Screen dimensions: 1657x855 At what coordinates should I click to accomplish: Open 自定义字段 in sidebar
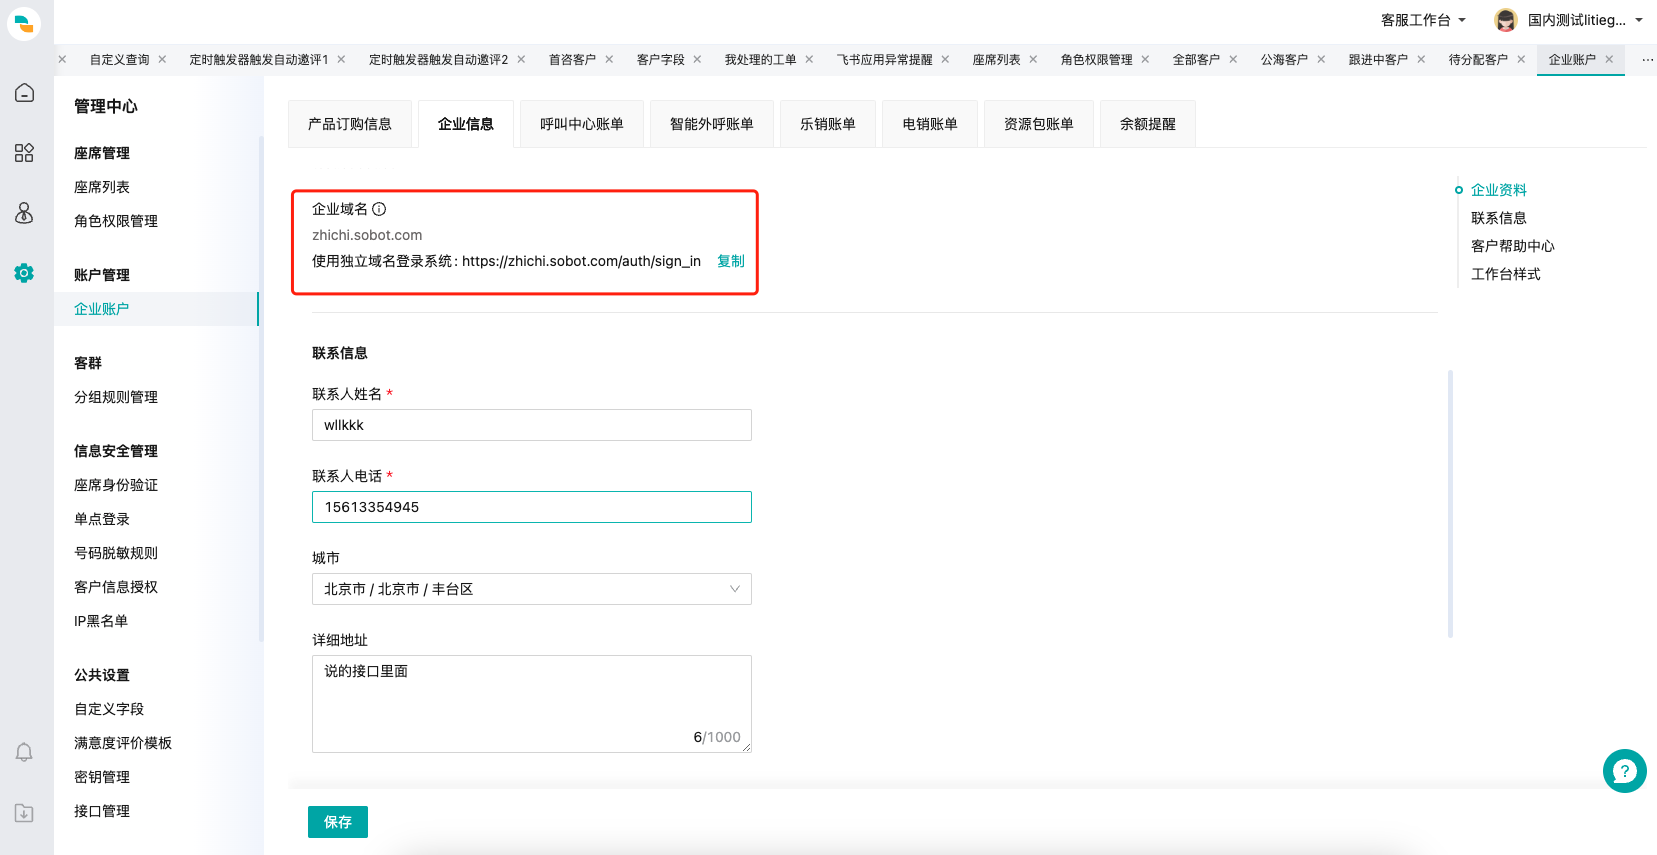click(109, 709)
